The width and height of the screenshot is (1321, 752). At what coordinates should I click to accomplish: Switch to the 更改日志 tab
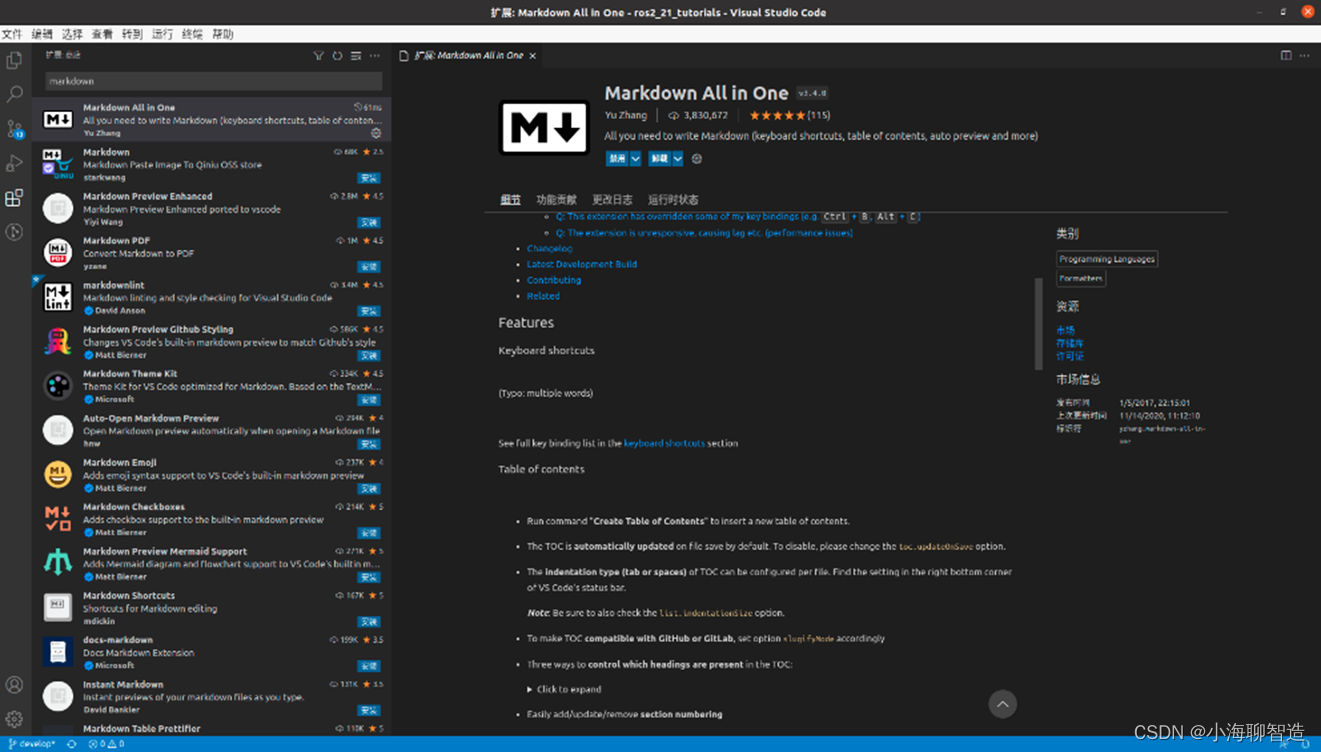click(x=612, y=200)
